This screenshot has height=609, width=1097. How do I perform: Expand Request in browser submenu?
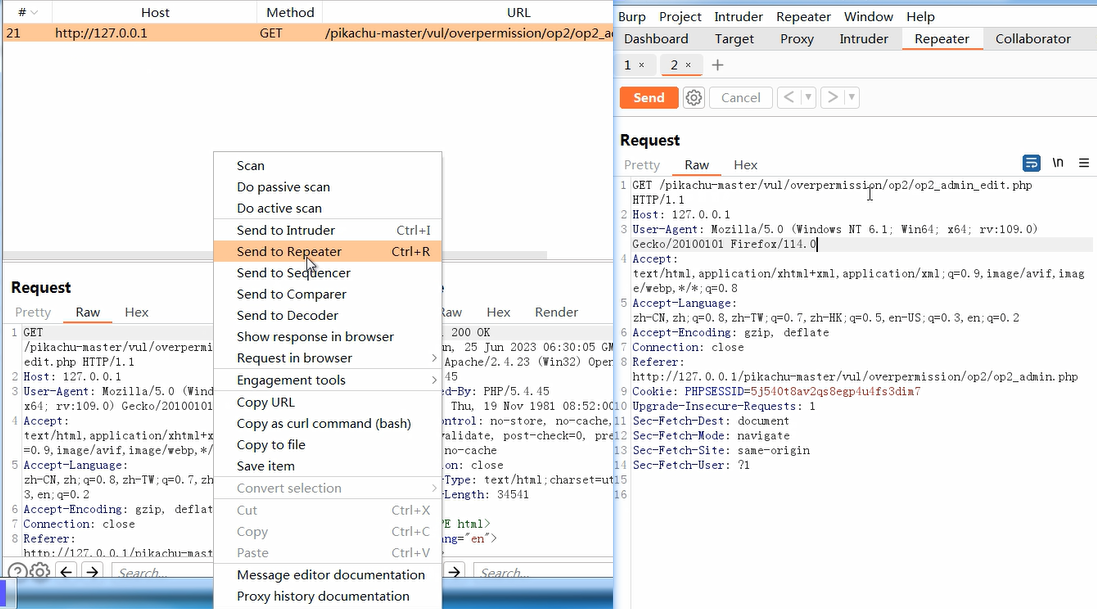[327, 358]
